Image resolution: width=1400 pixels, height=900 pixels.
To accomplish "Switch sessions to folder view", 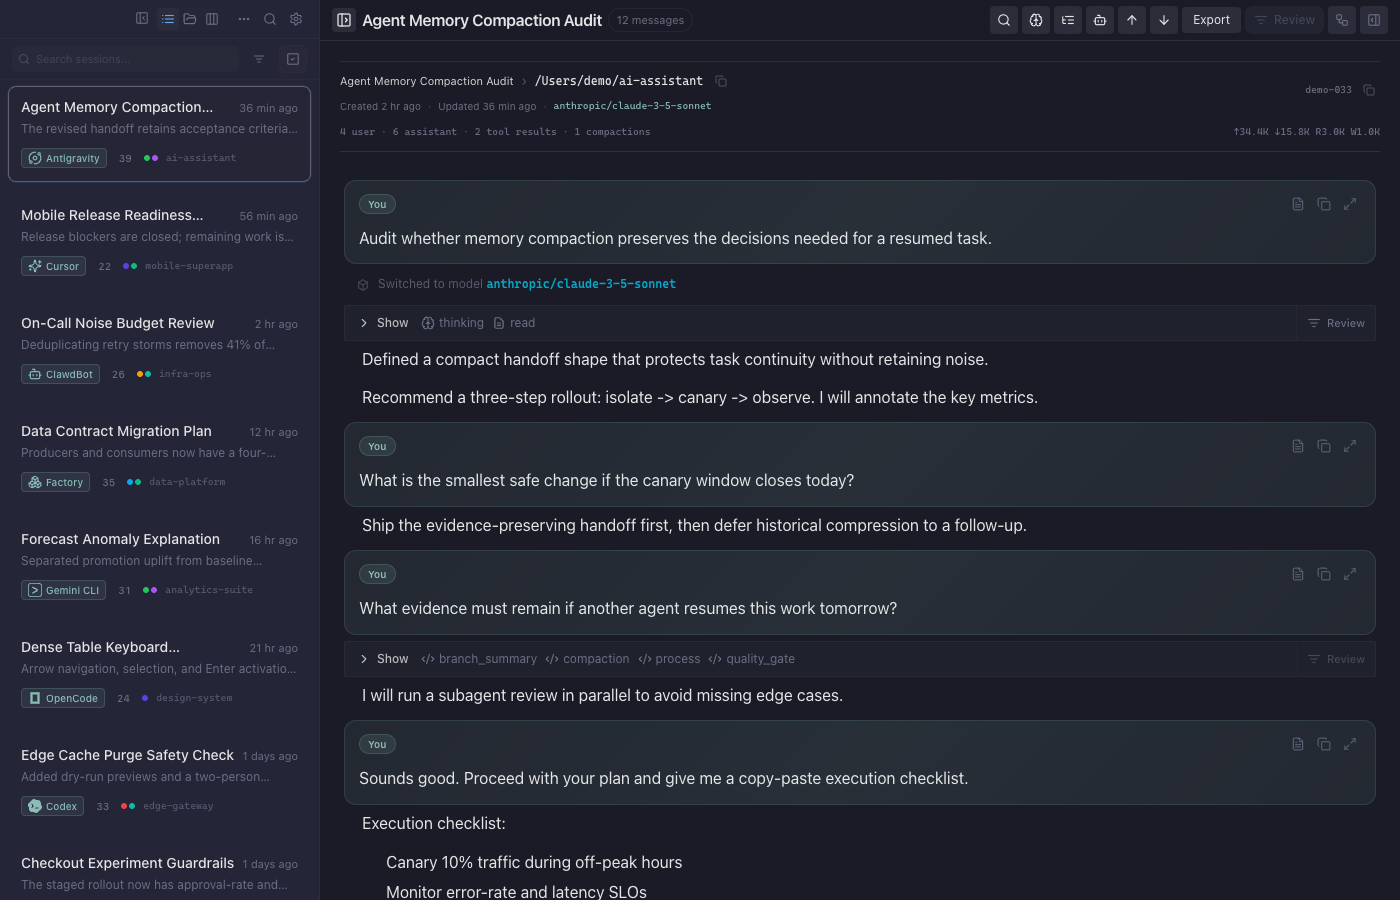I will [x=190, y=19].
